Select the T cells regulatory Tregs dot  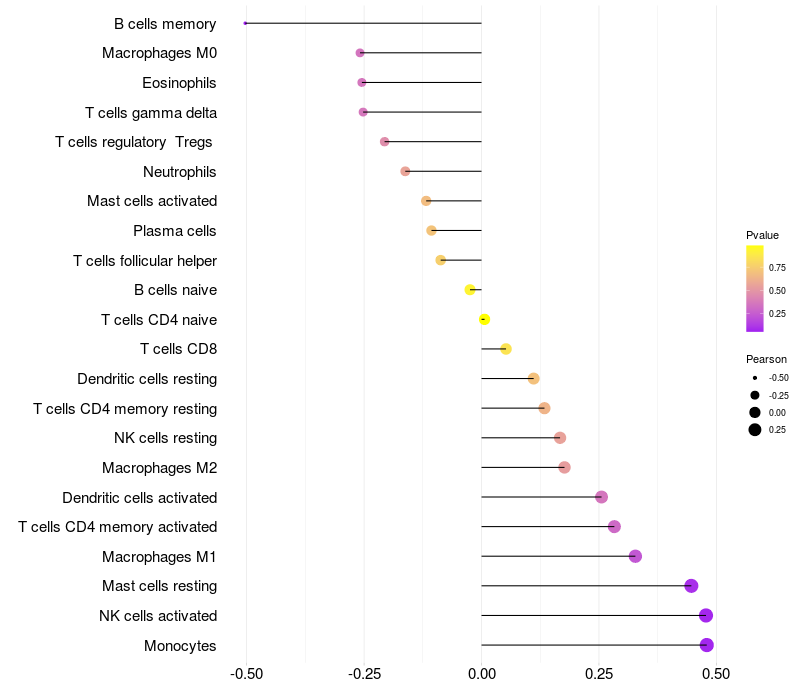click(x=385, y=141)
